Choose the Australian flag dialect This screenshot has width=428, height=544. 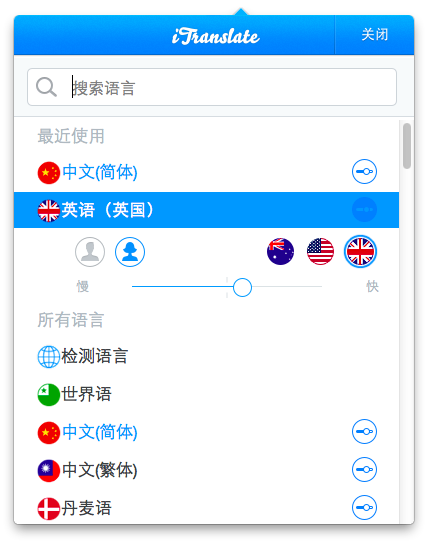tap(280, 252)
